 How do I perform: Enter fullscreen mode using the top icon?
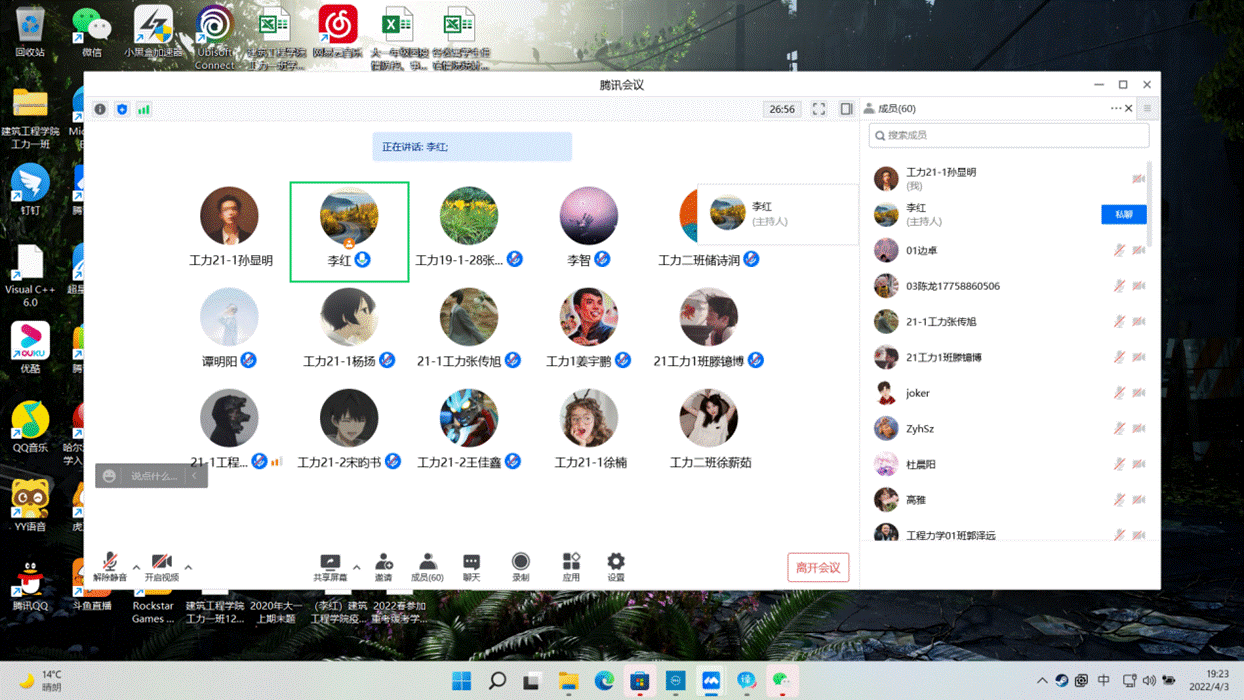[818, 109]
